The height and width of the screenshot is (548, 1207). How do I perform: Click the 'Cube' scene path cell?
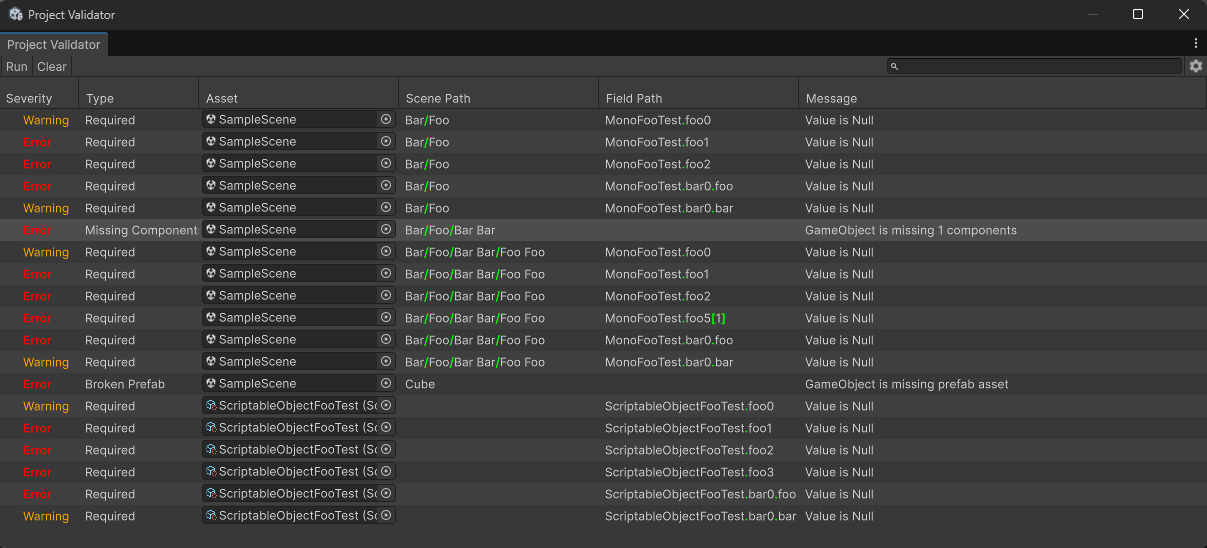click(420, 384)
